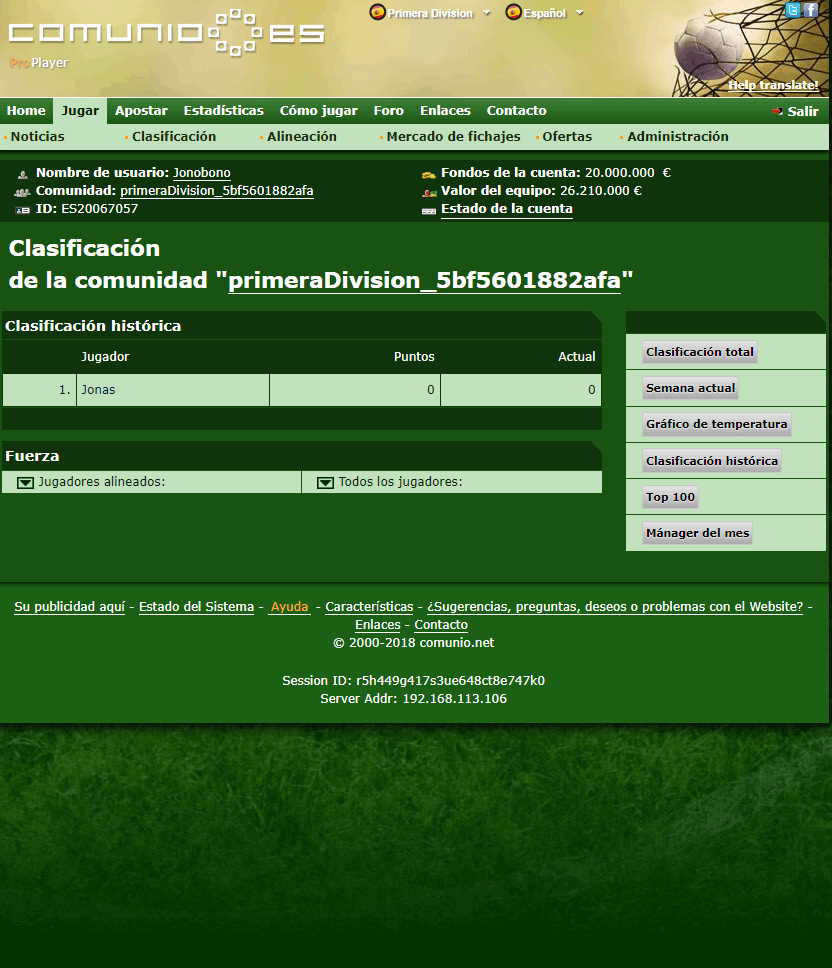Viewport: 832px width, 968px height.
Task: Expand the Todos los jugadores section
Action: tap(325, 483)
